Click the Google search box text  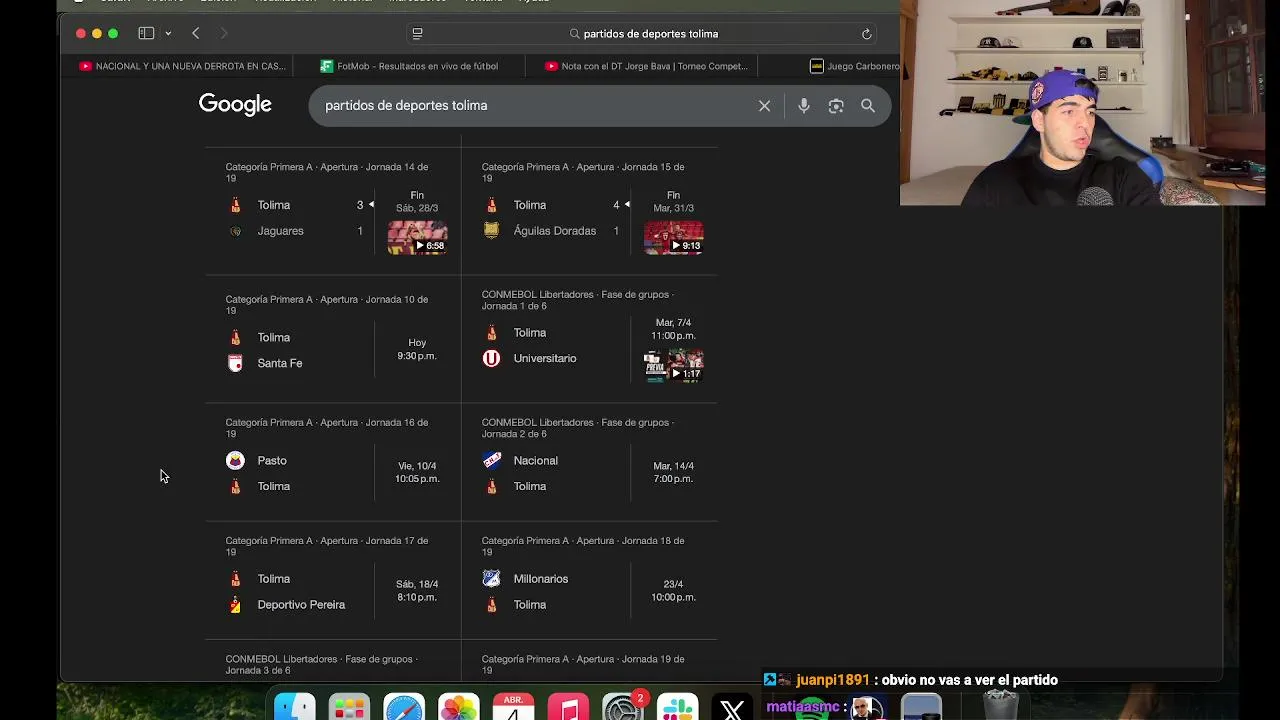pos(406,105)
